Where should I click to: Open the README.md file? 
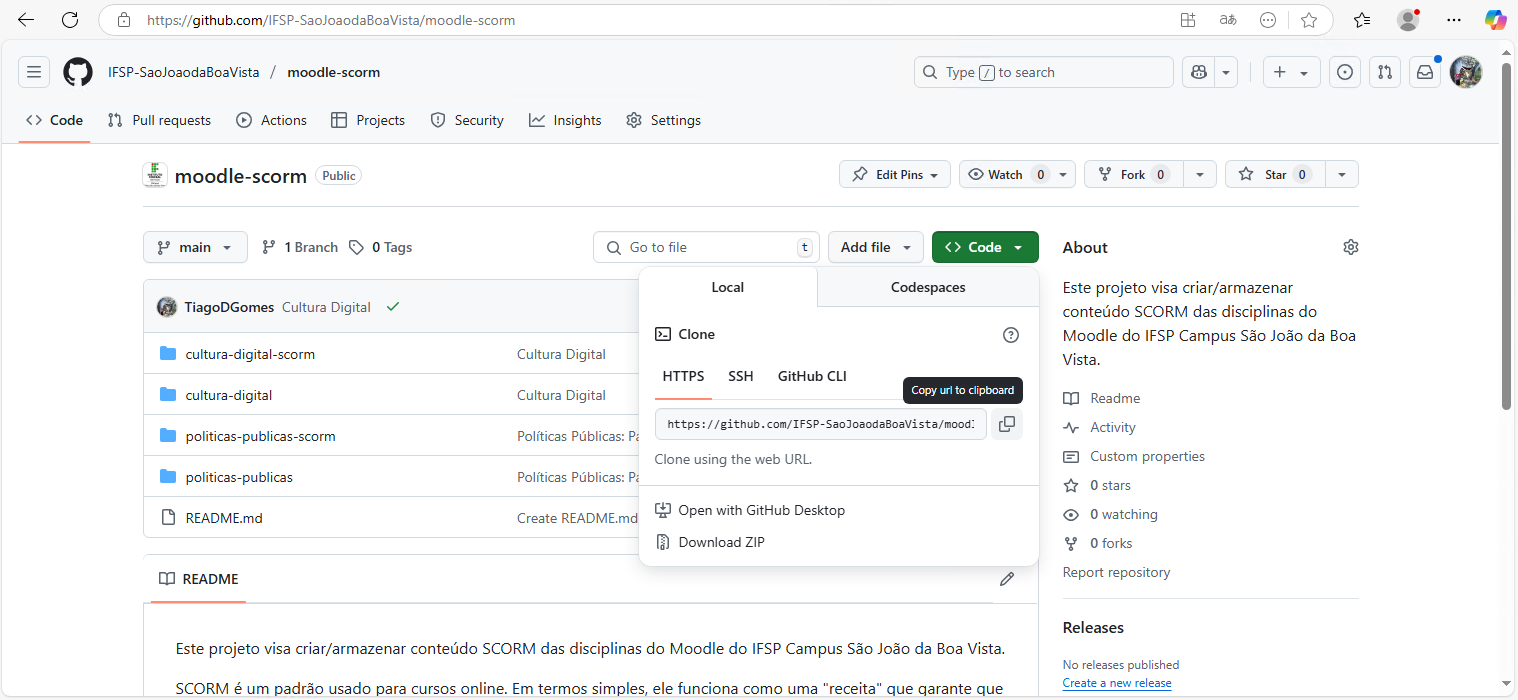224,518
